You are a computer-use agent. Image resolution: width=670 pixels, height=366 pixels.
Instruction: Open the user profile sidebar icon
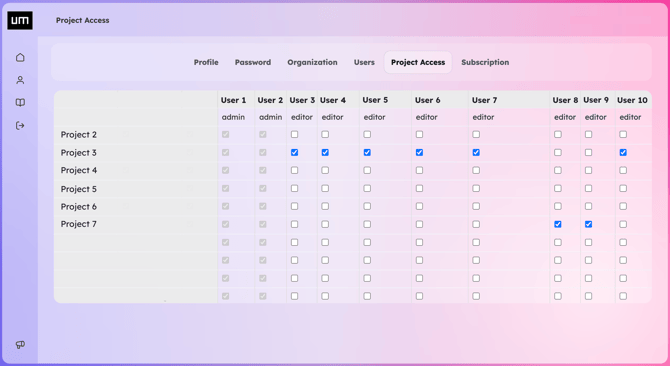click(20, 80)
